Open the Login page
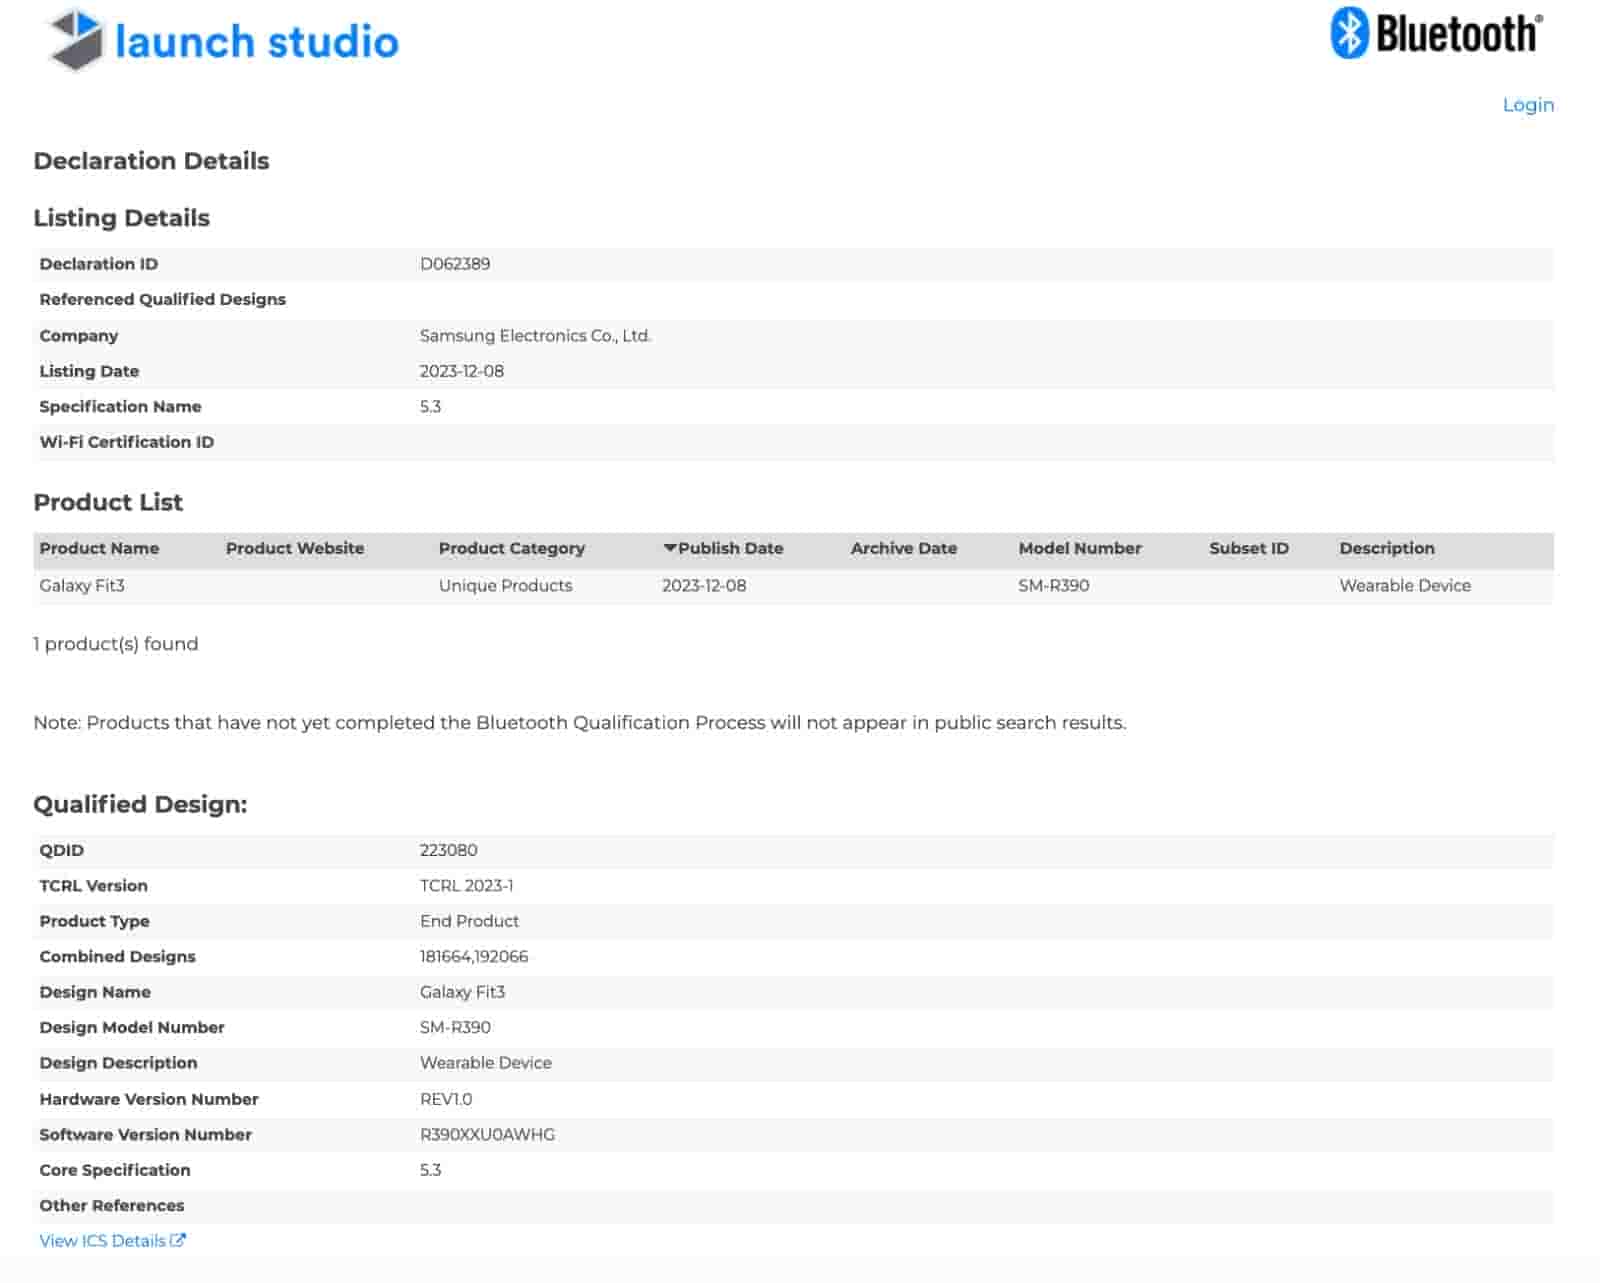 [1528, 105]
